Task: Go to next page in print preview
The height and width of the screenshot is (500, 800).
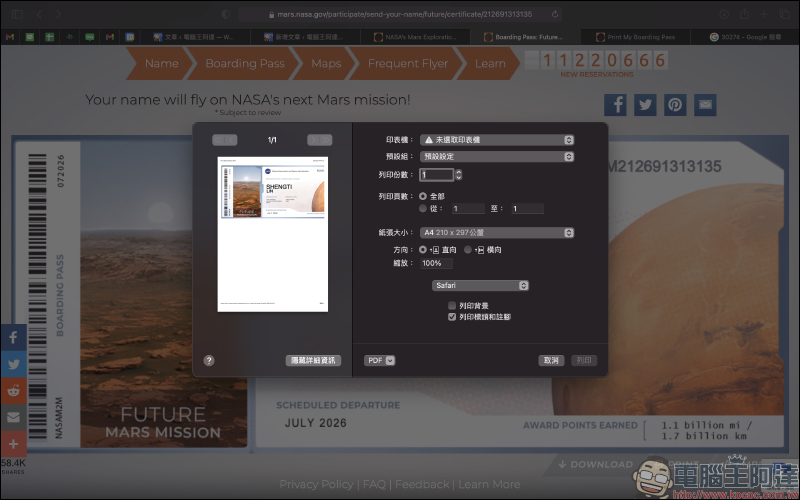Action: [314, 140]
